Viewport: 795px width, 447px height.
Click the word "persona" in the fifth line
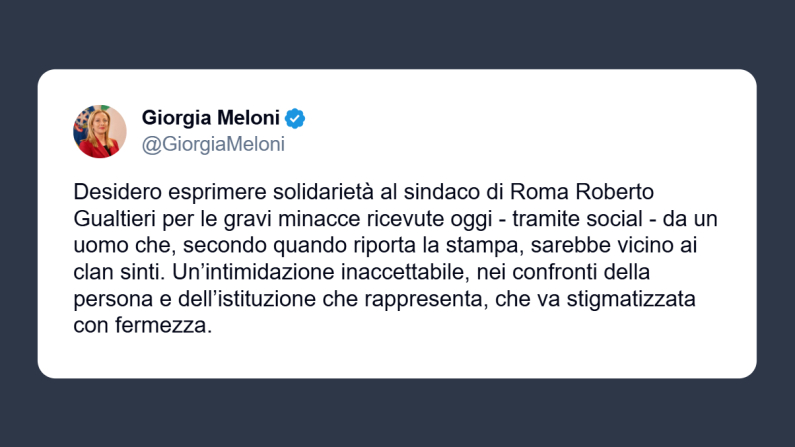pyautogui.click(x=108, y=299)
